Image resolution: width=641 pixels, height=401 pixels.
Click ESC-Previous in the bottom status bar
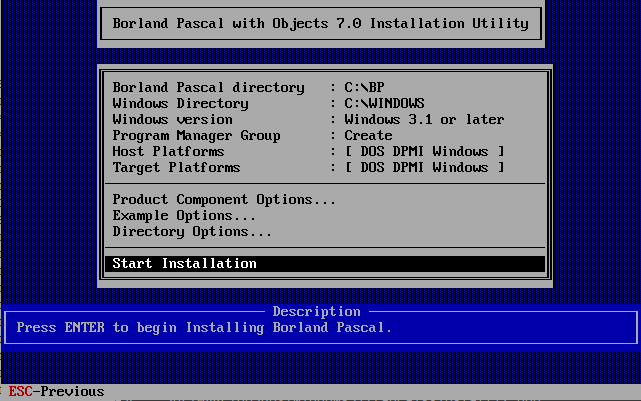coord(56,391)
